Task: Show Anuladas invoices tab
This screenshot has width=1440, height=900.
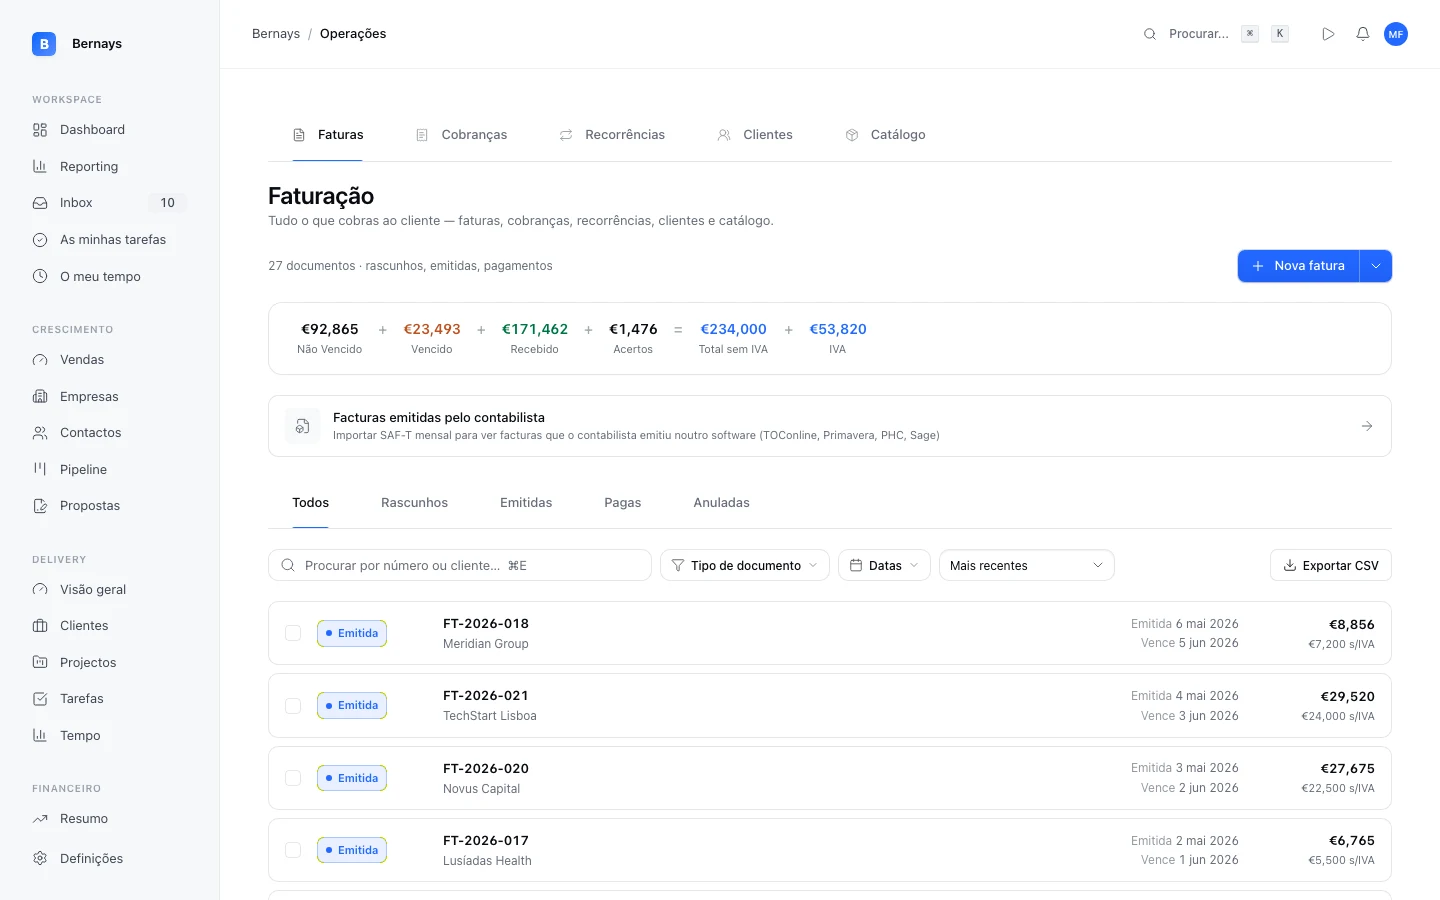Action: [721, 503]
